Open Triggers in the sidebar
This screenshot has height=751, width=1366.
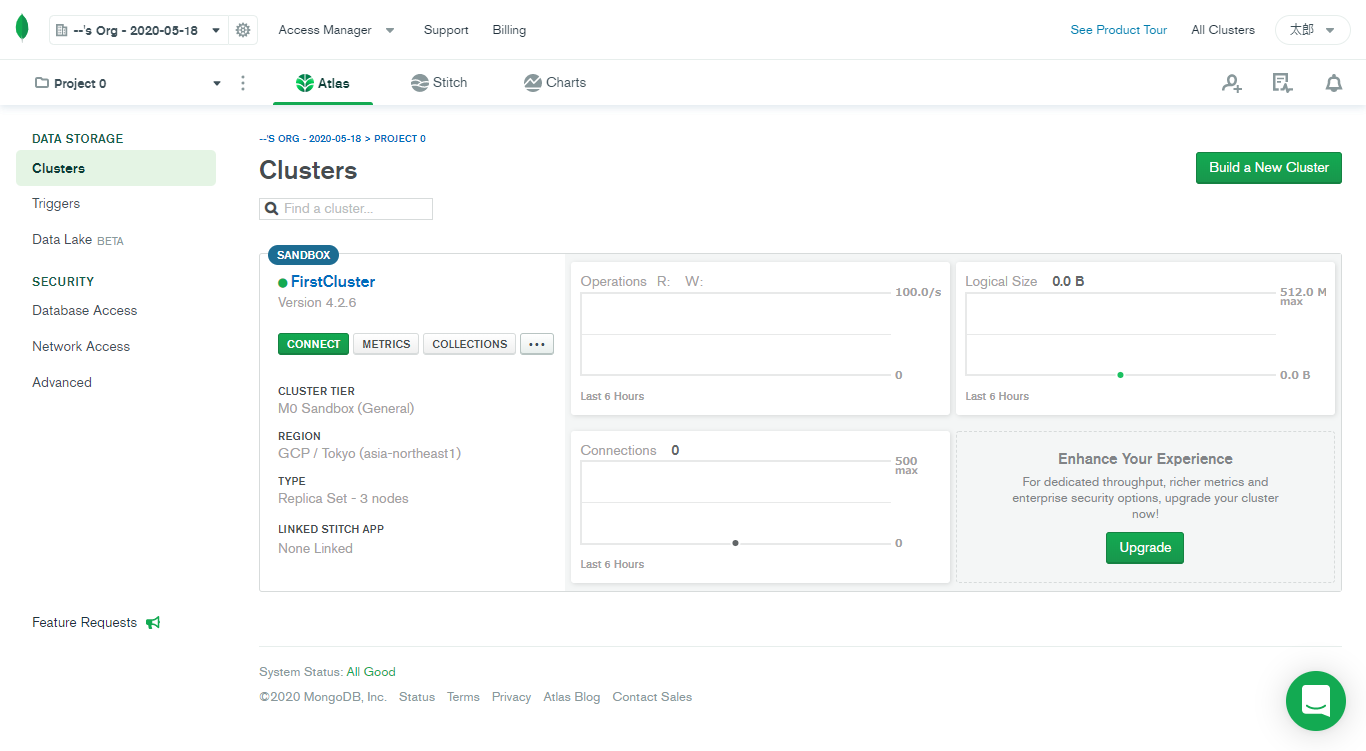[56, 203]
